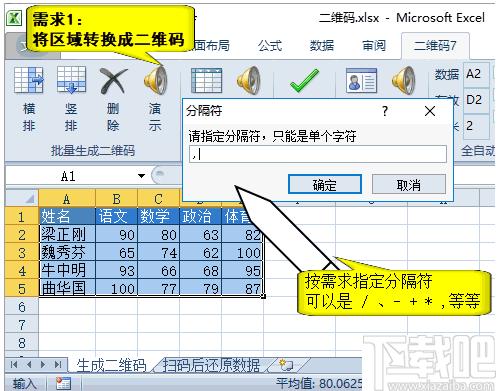Click cell containing 曲华国
Viewport: 498px width, 391px height.
click(67, 288)
